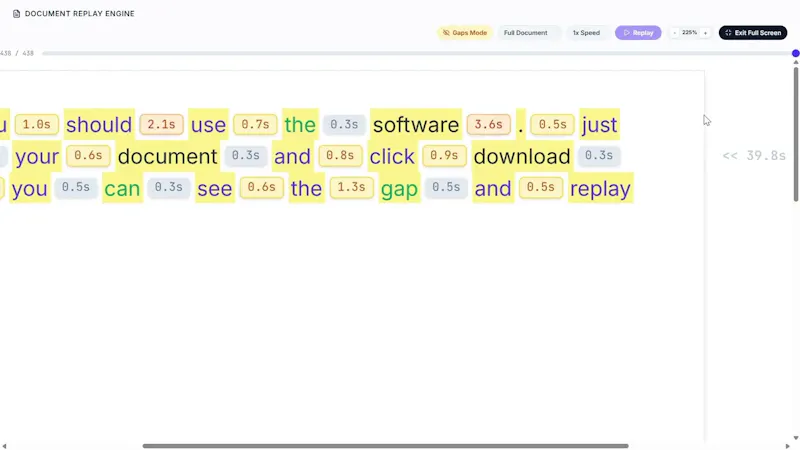Click the green "the" before "software"
Image resolution: width=800 pixels, height=450 pixels.
pyautogui.click(x=300, y=124)
